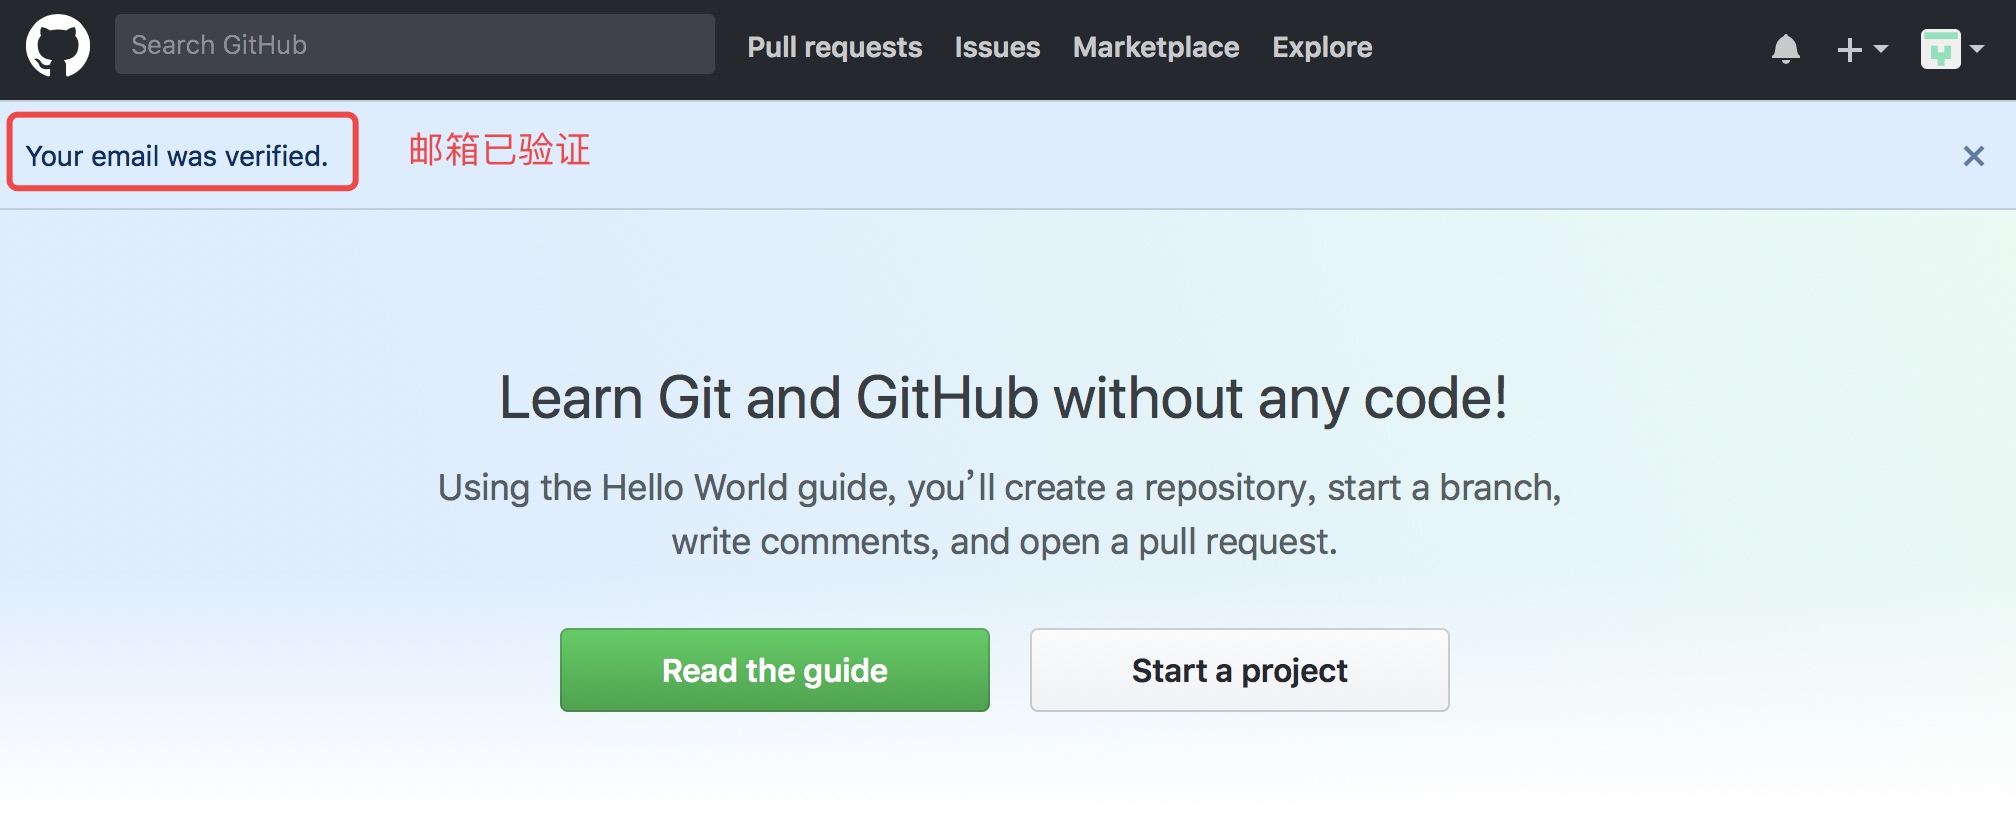Viewport: 2016px width, 824px height.
Task: Open Marketplace from the top bar
Action: pos(1156,47)
